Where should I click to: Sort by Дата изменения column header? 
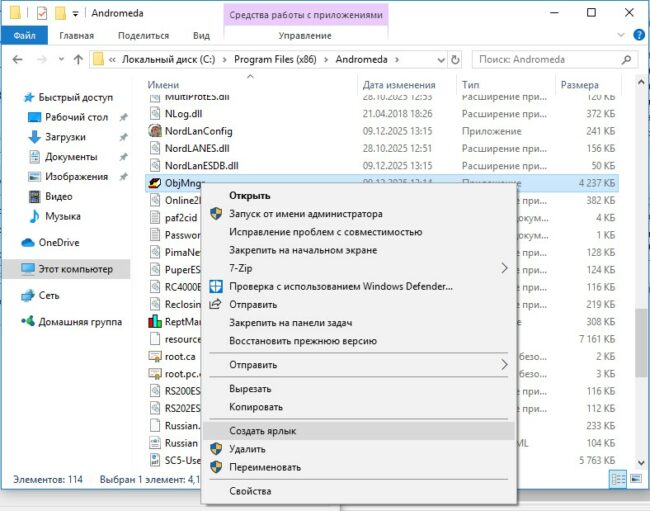click(400, 86)
